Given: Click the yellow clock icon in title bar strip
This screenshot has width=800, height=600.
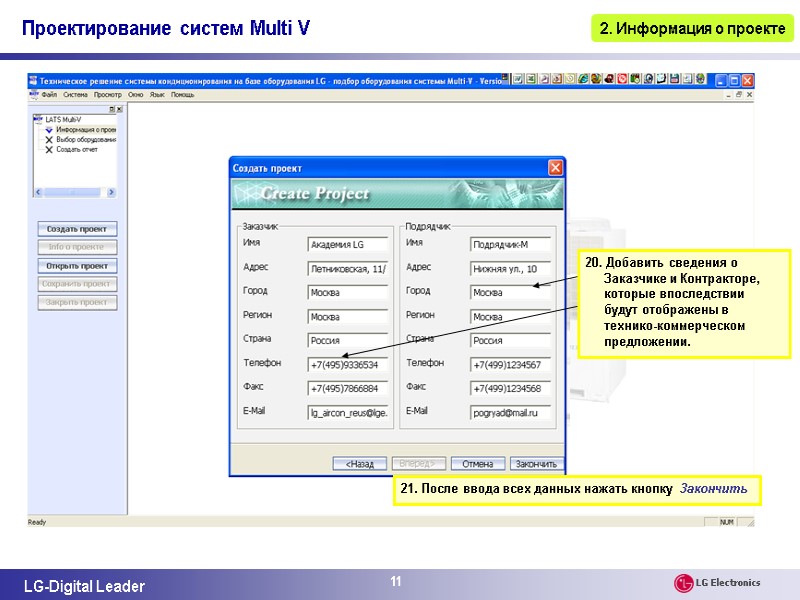Looking at the screenshot, I should [570, 79].
